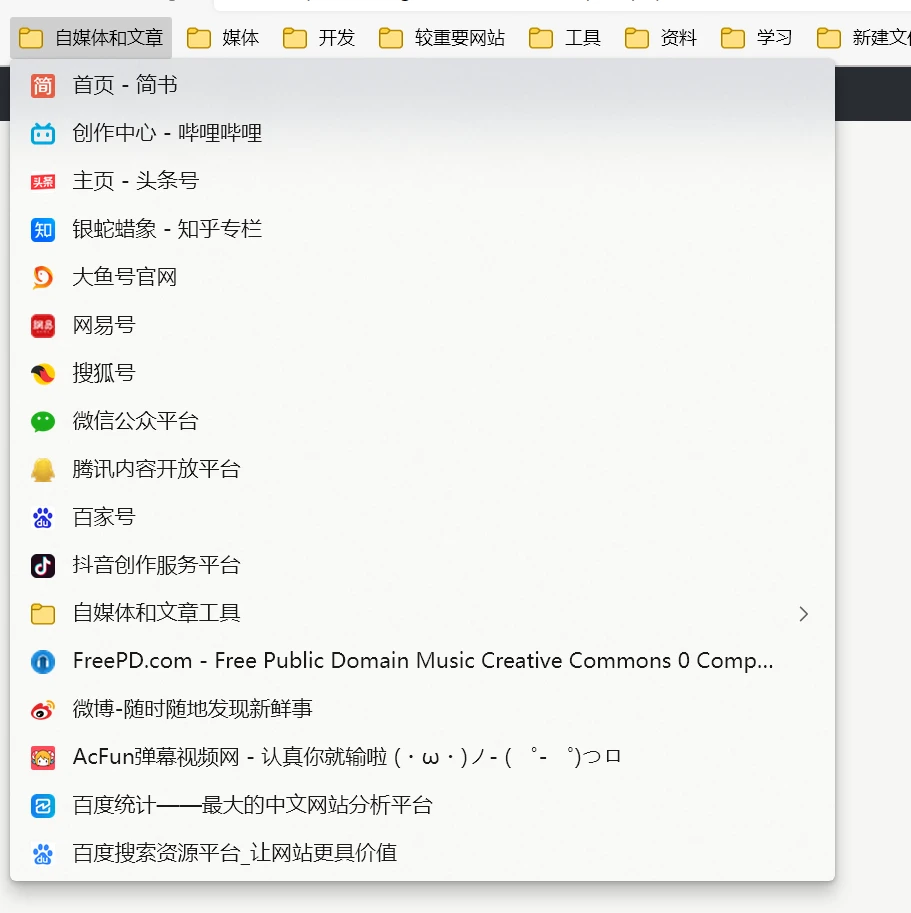Click the 搜狐号 fox favicon

[42, 373]
